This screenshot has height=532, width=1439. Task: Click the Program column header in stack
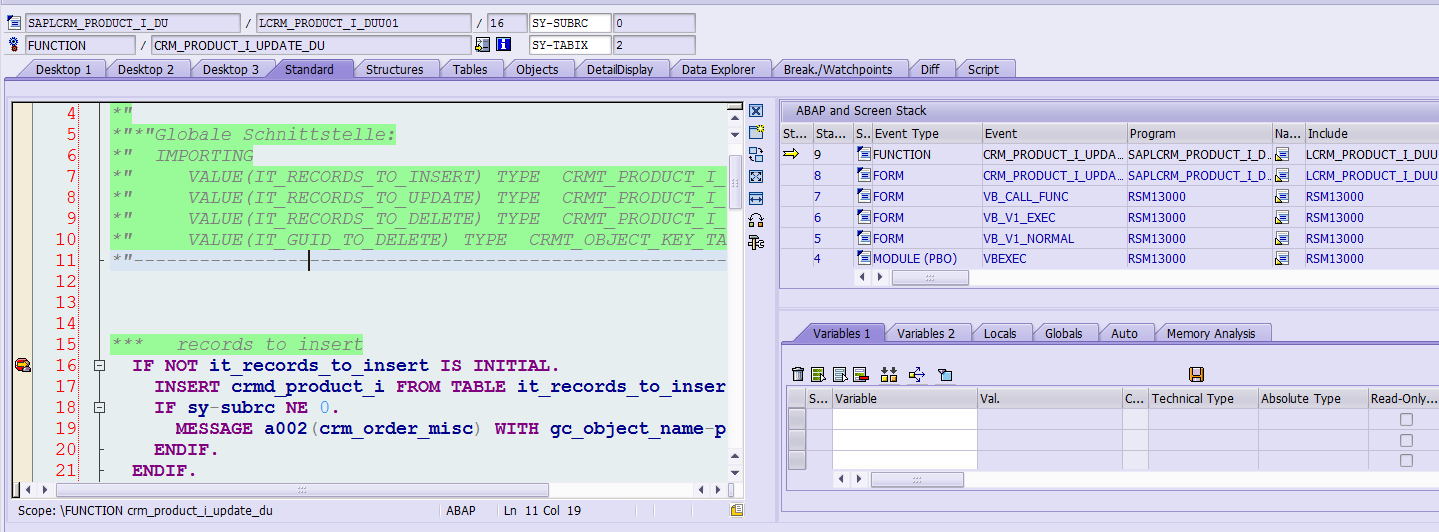click(1199, 133)
